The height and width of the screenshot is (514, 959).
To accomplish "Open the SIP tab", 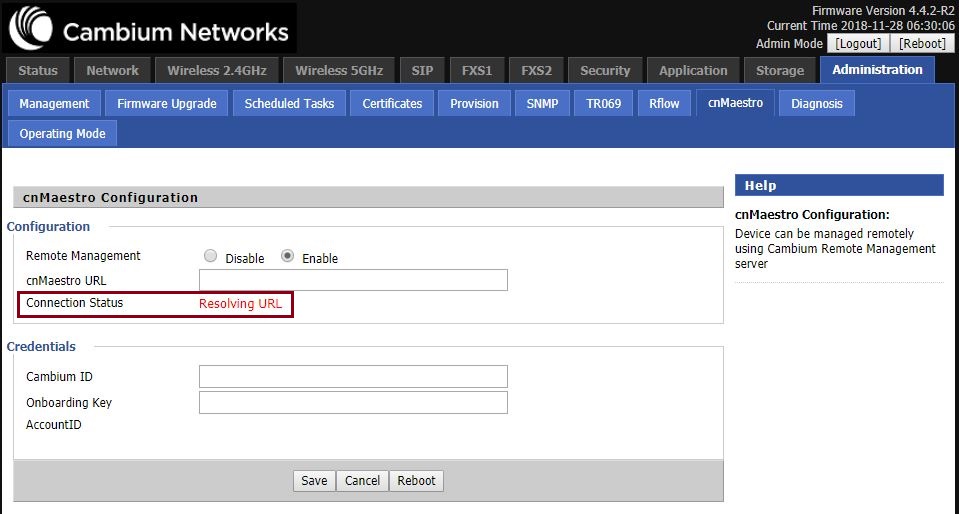I will (x=423, y=70).
